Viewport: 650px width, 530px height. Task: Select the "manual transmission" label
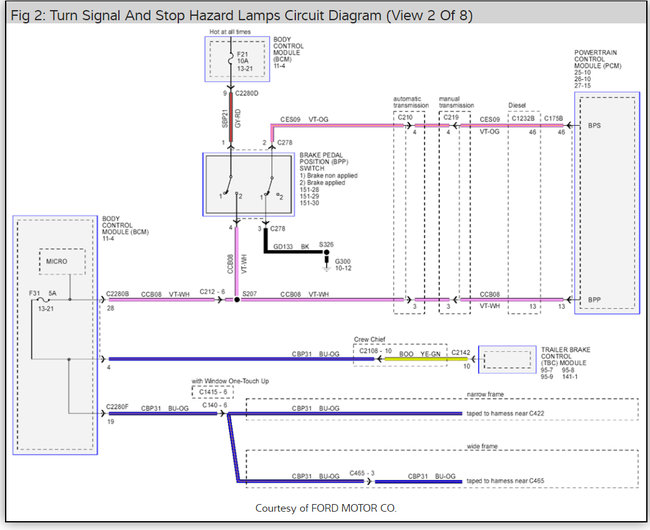tap(456, 102)
